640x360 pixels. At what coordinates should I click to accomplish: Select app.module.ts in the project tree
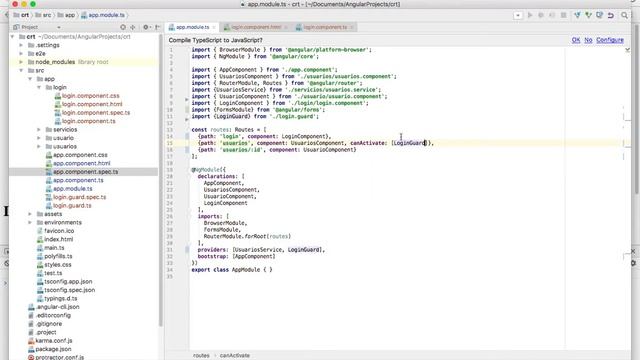point(72,189)
